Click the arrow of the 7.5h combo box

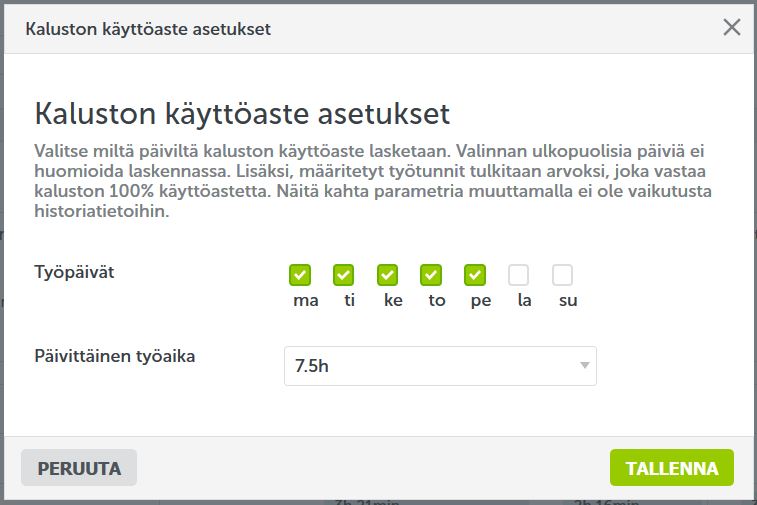tap(584, 366)
